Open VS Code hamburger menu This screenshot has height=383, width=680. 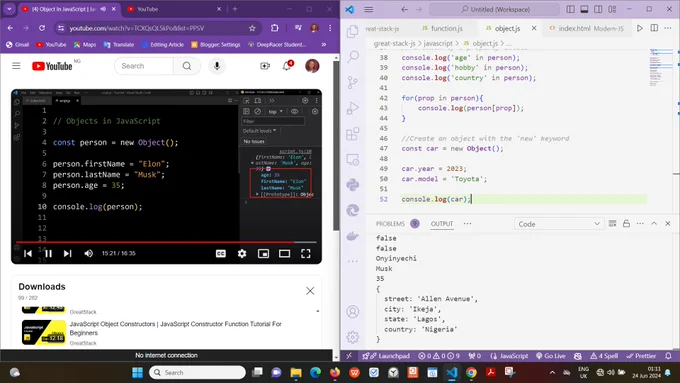click(369, 9)
